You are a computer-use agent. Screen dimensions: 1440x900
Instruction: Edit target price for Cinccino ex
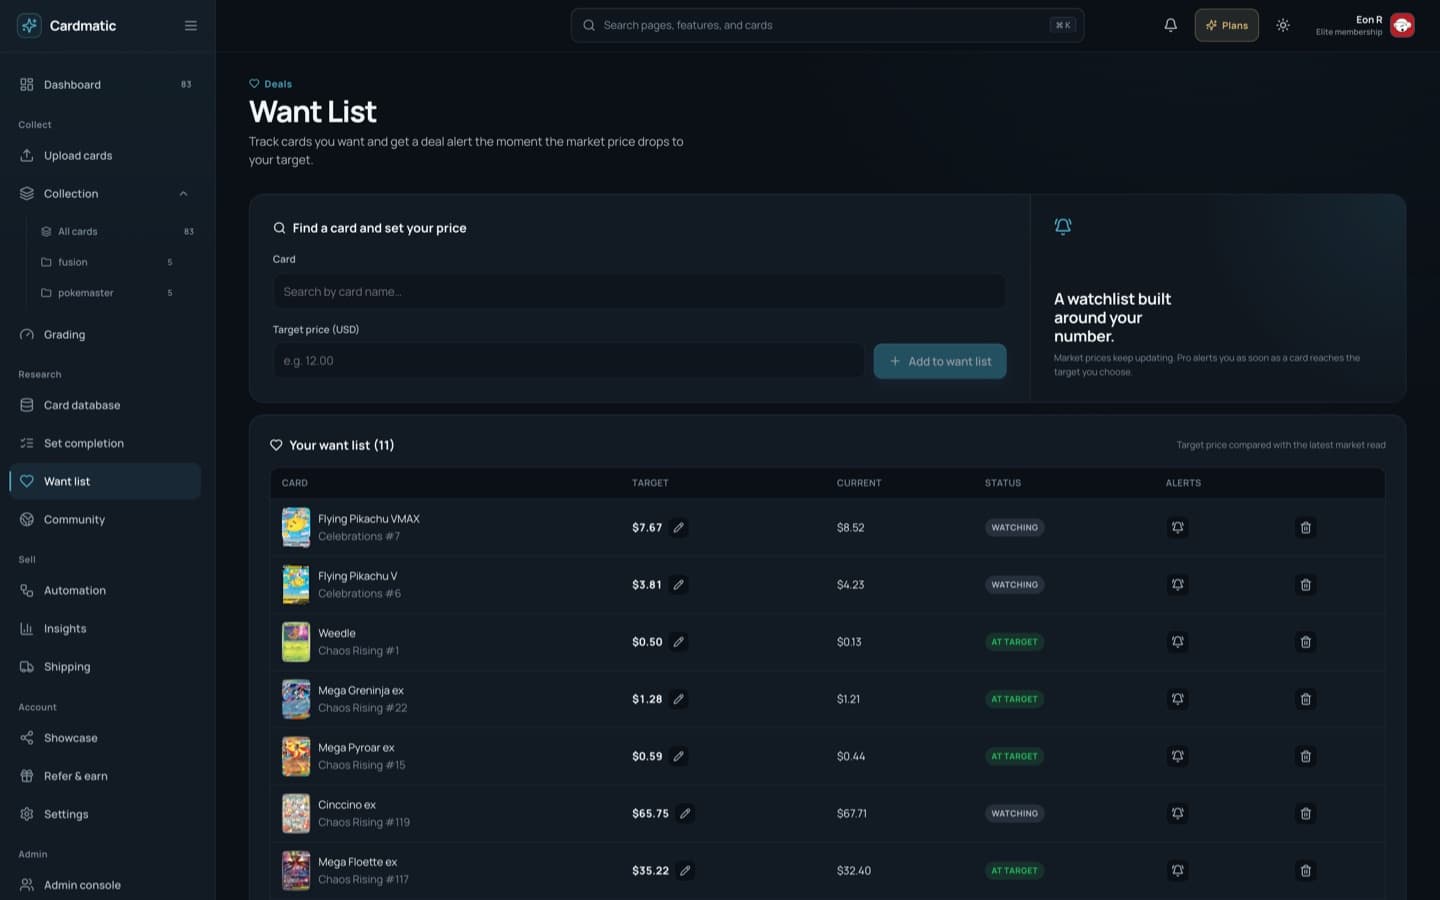[685, 814]
